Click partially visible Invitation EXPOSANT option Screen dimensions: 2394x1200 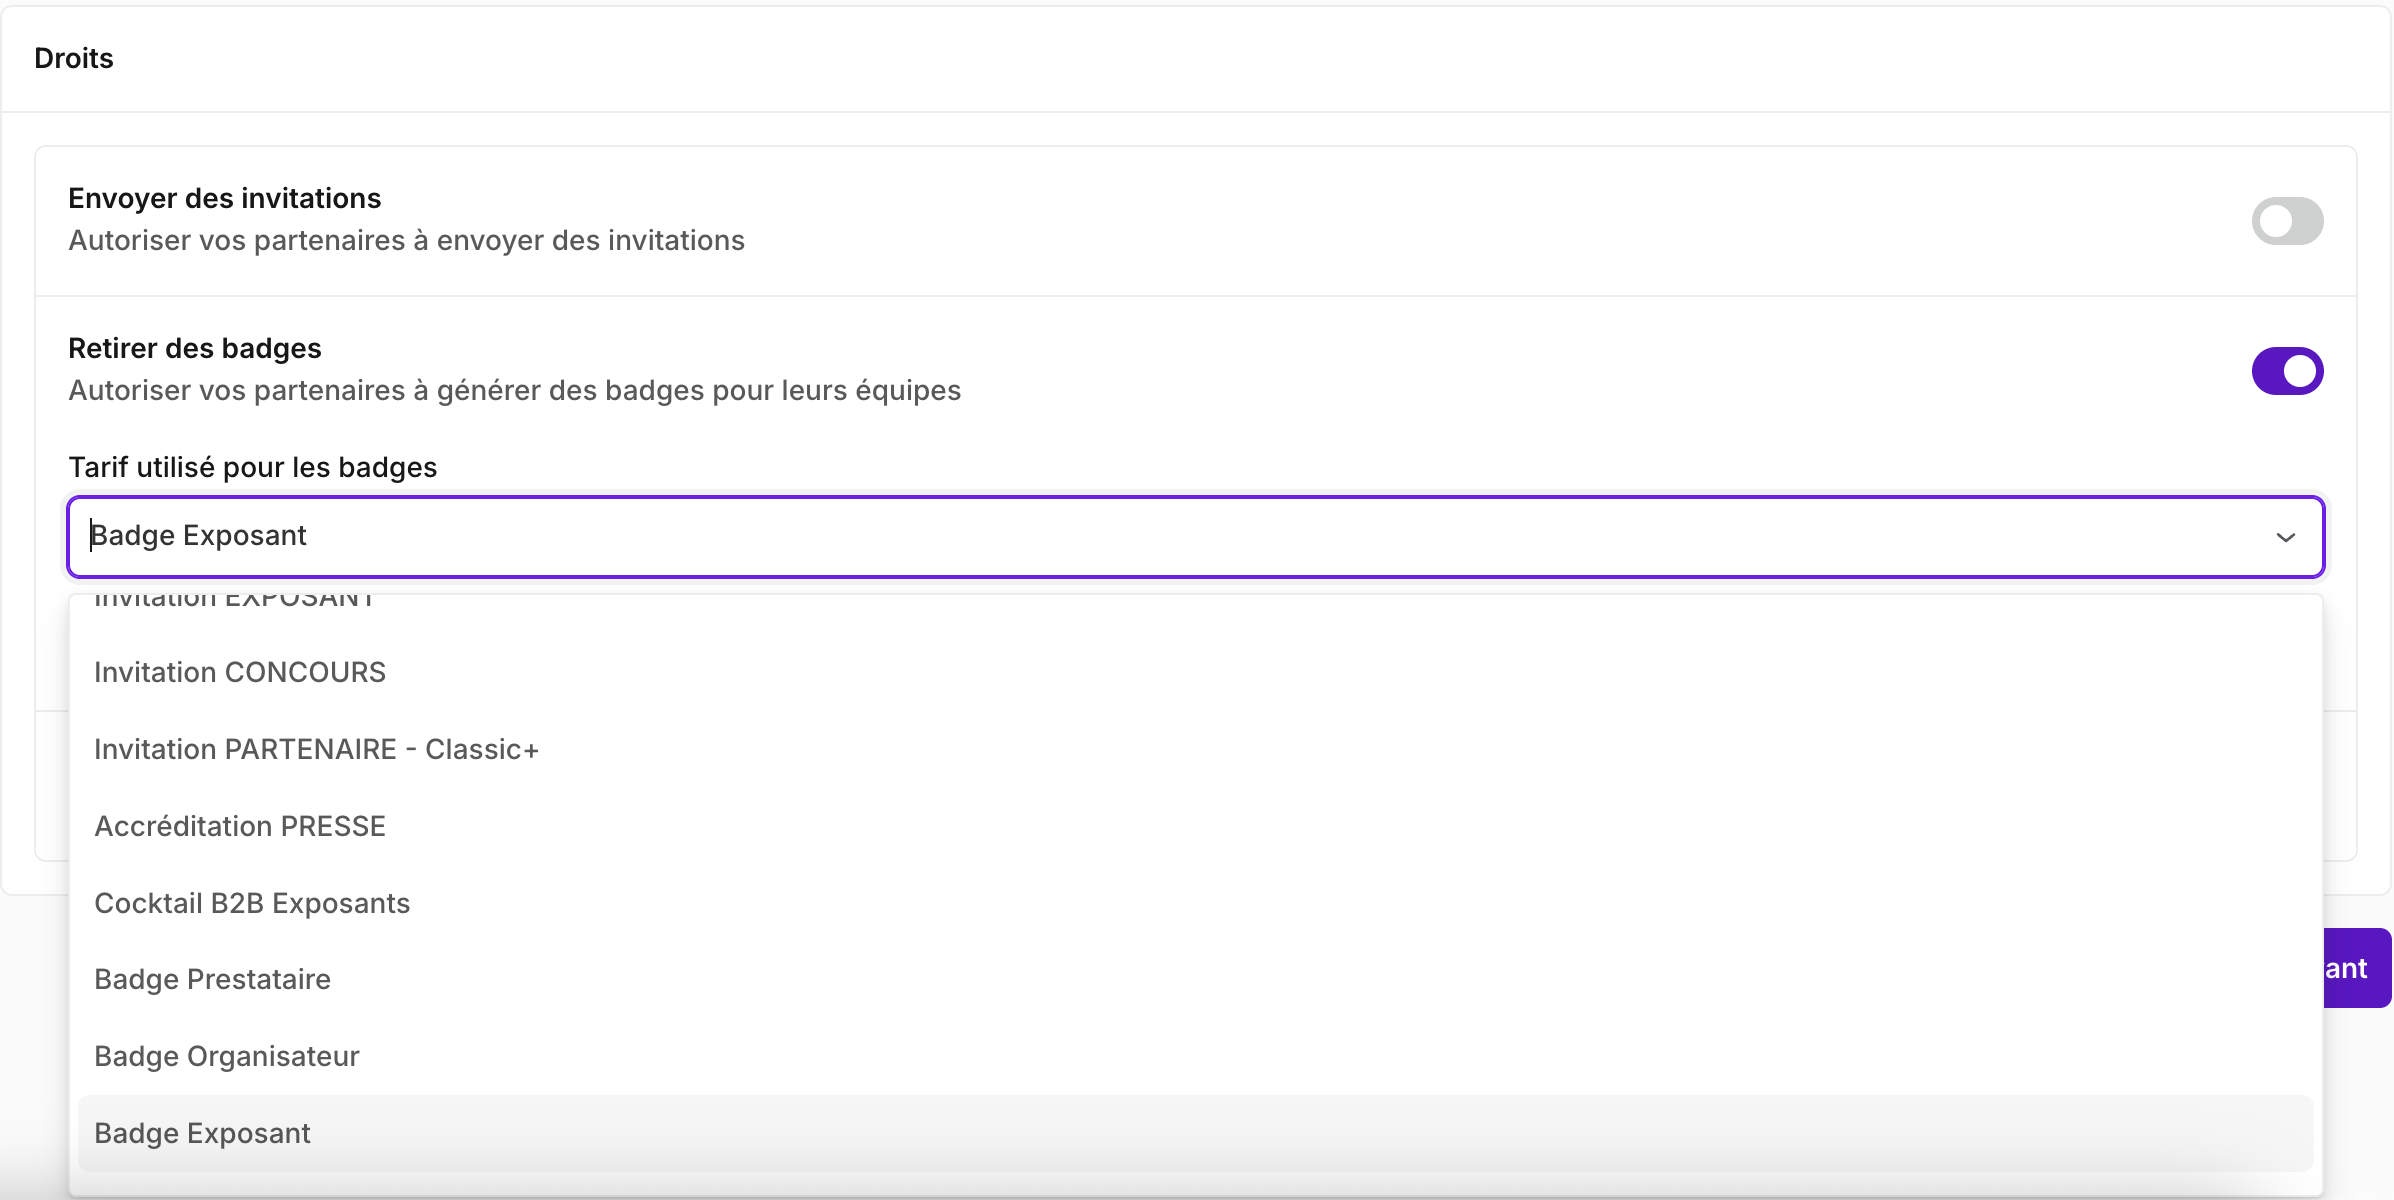(234, 601)
